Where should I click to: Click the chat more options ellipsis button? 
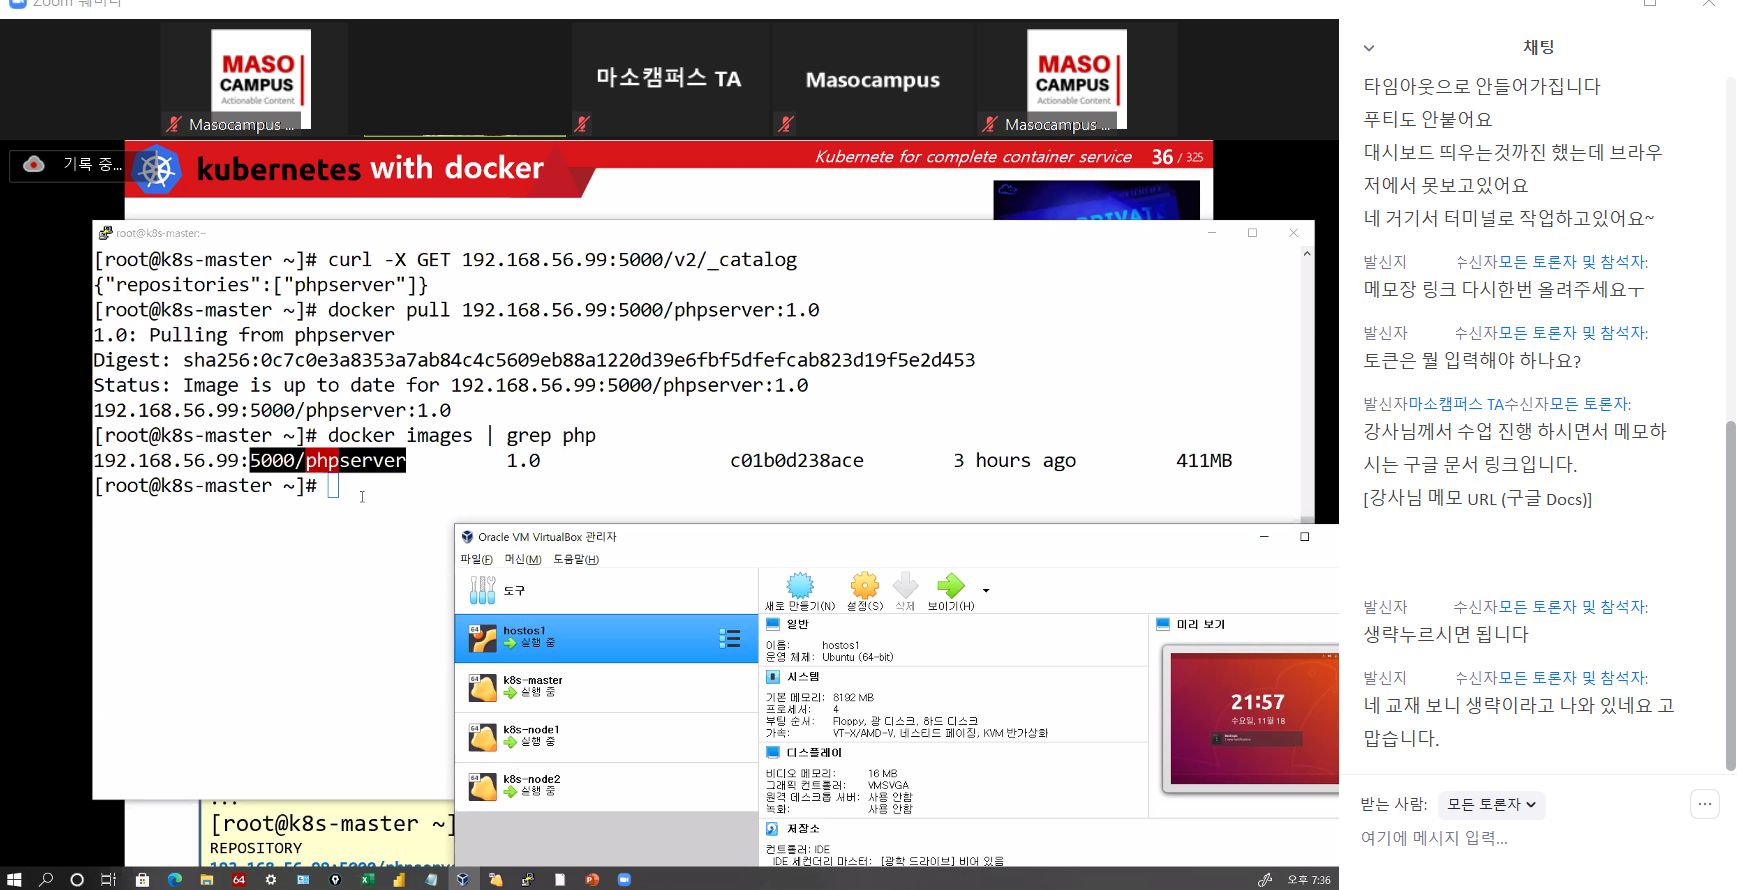1705,804
